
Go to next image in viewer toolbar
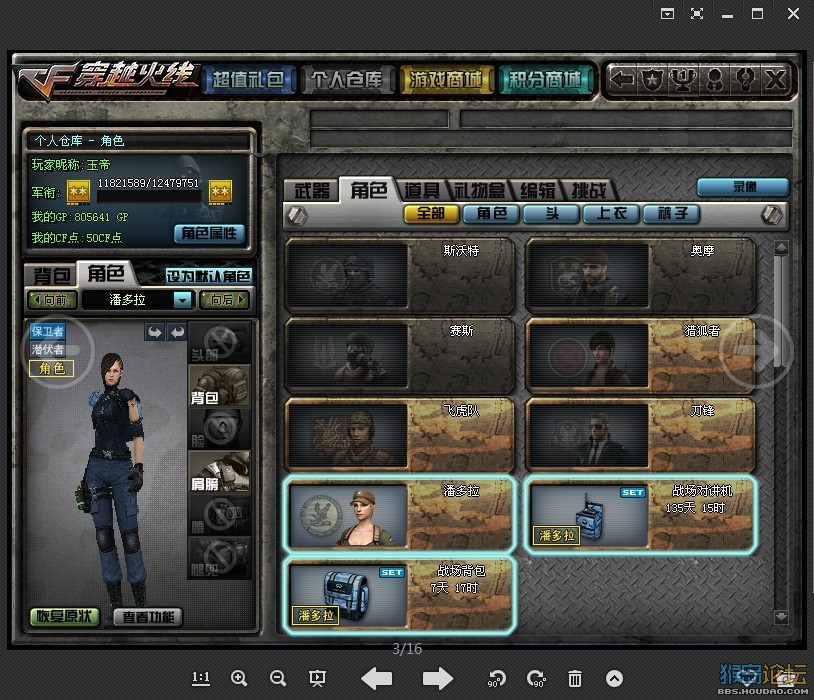pos(438,678)
